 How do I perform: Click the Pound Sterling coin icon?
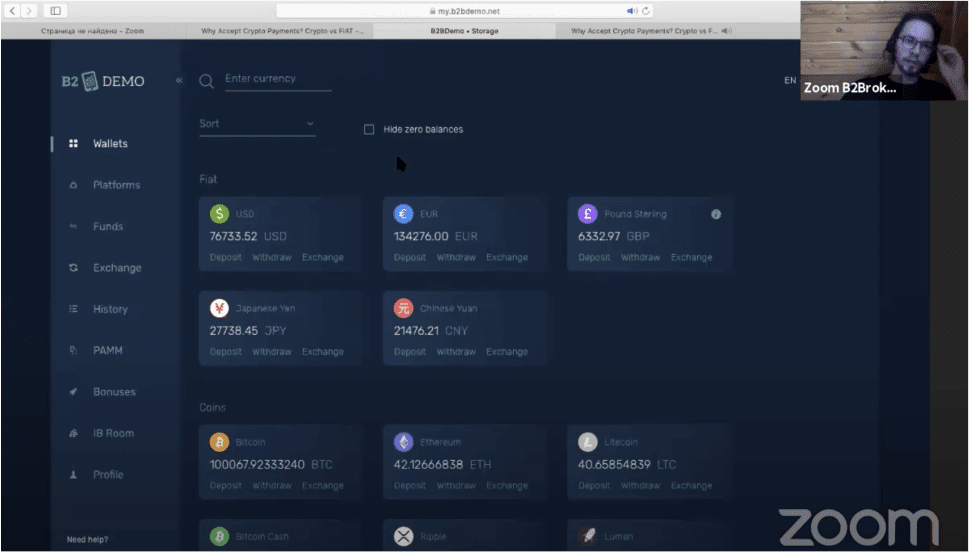[588, 214]
